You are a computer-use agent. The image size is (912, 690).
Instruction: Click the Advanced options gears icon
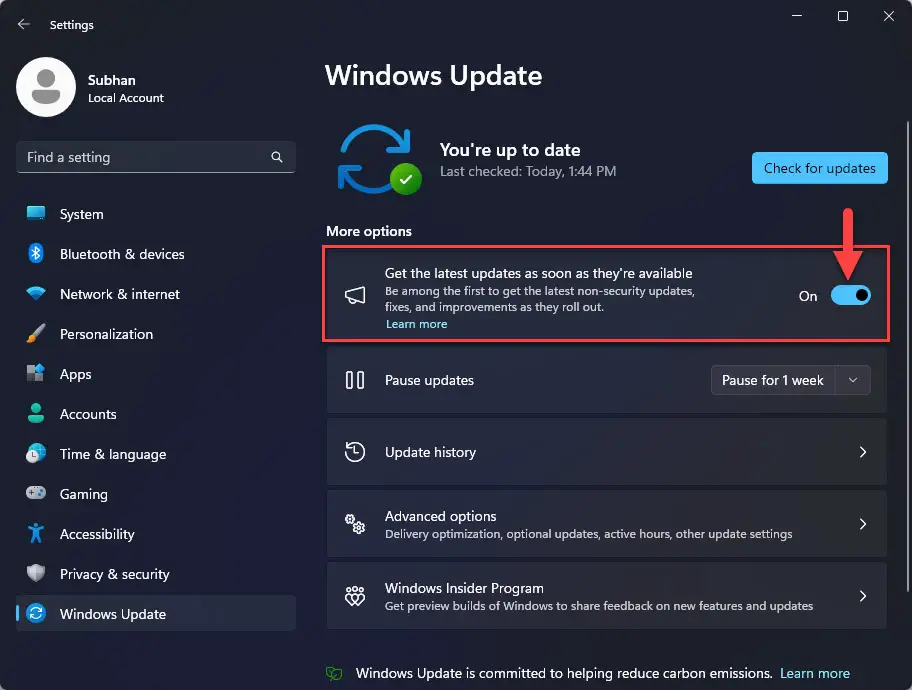[x=355, y=524]
